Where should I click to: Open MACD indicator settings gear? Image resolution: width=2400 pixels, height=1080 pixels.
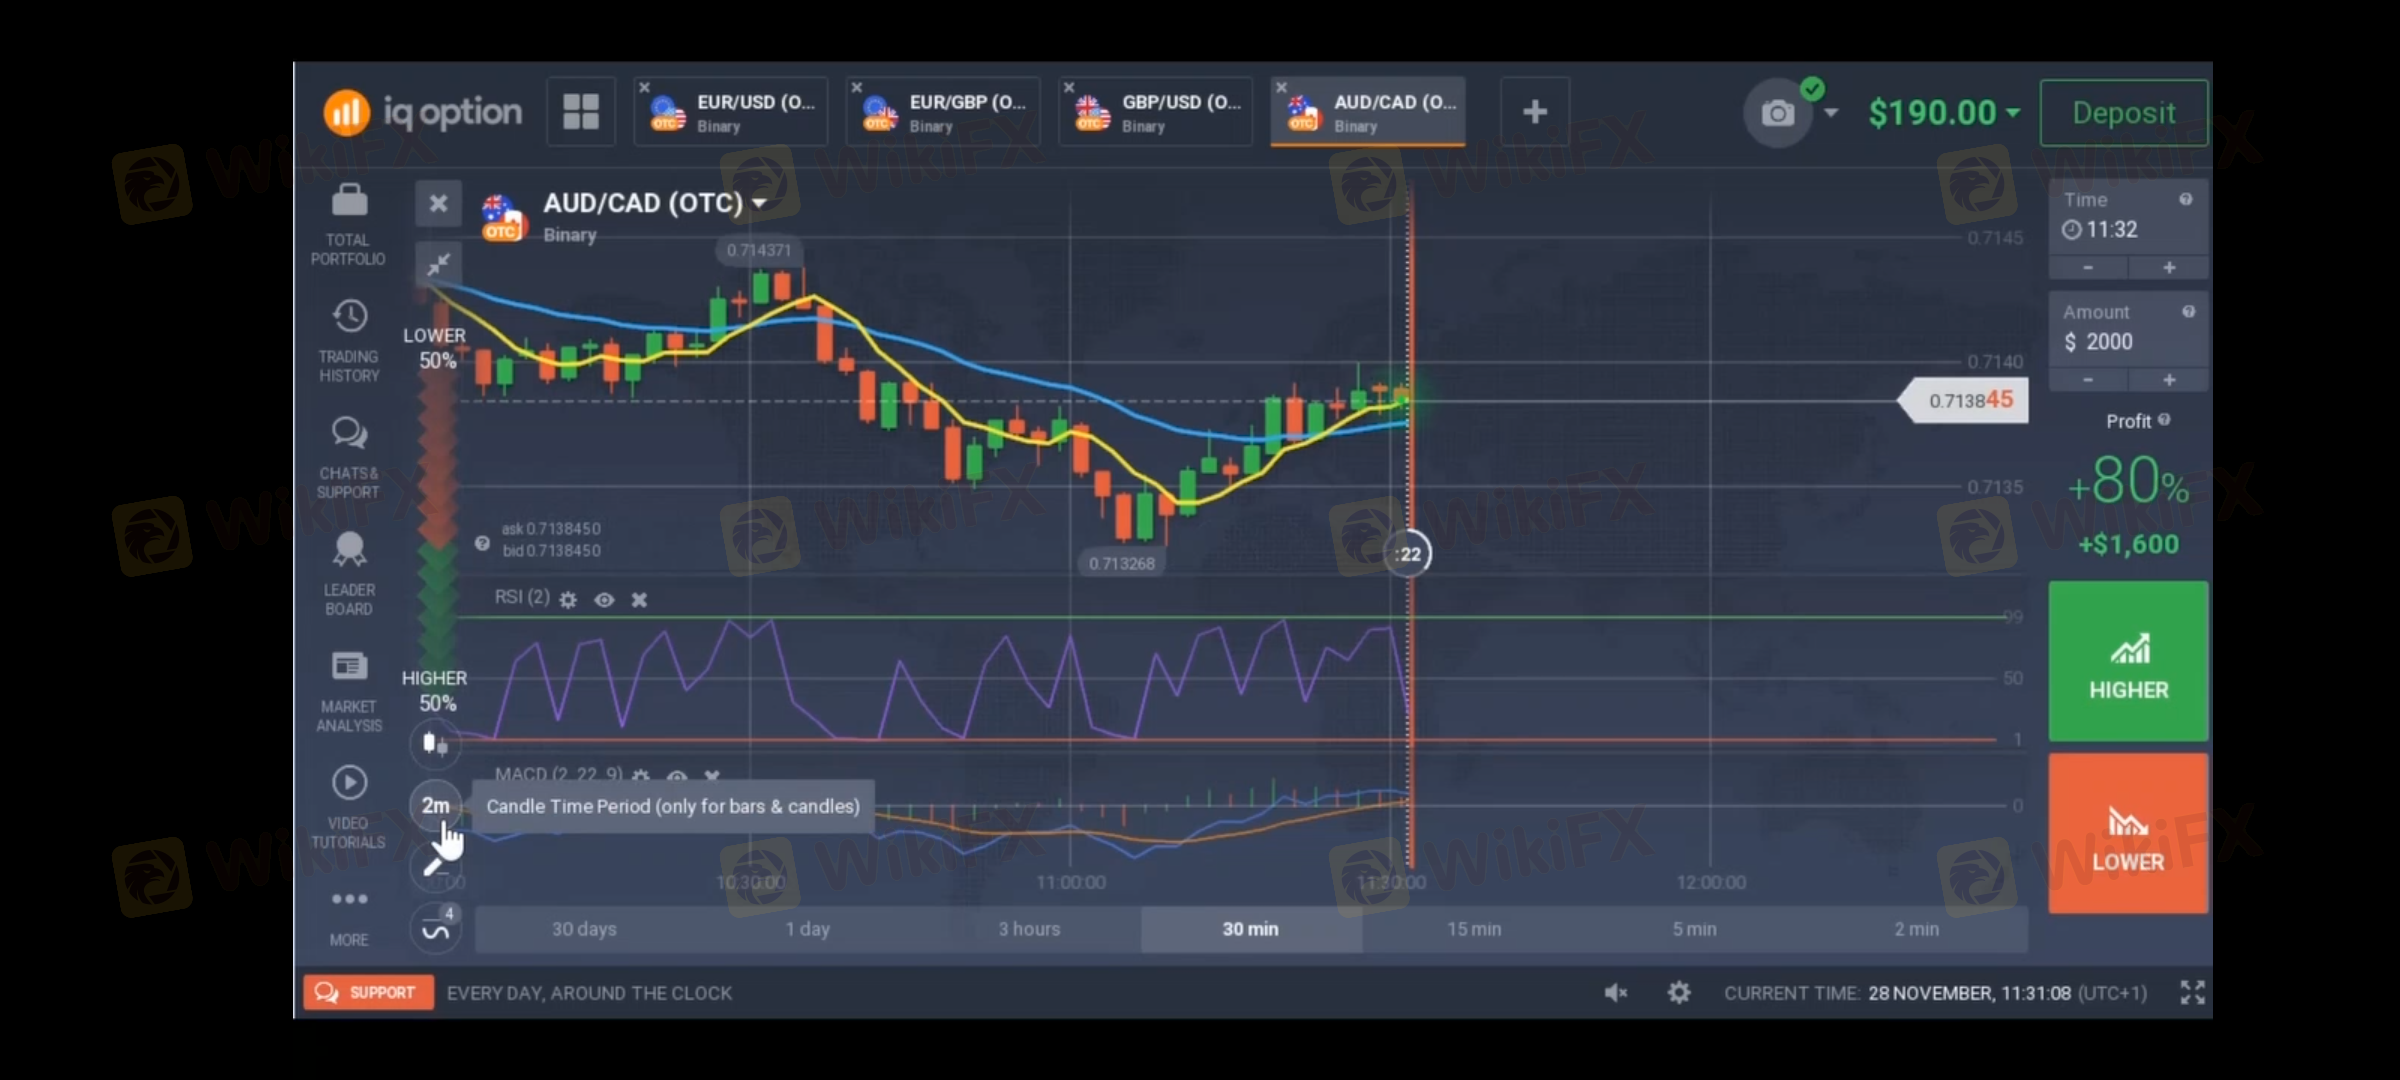[641, 776]
